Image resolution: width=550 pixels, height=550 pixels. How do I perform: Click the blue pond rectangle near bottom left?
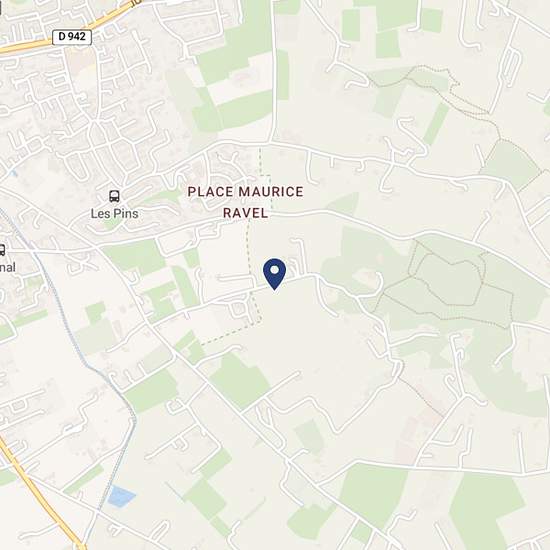tap(121, 496)
